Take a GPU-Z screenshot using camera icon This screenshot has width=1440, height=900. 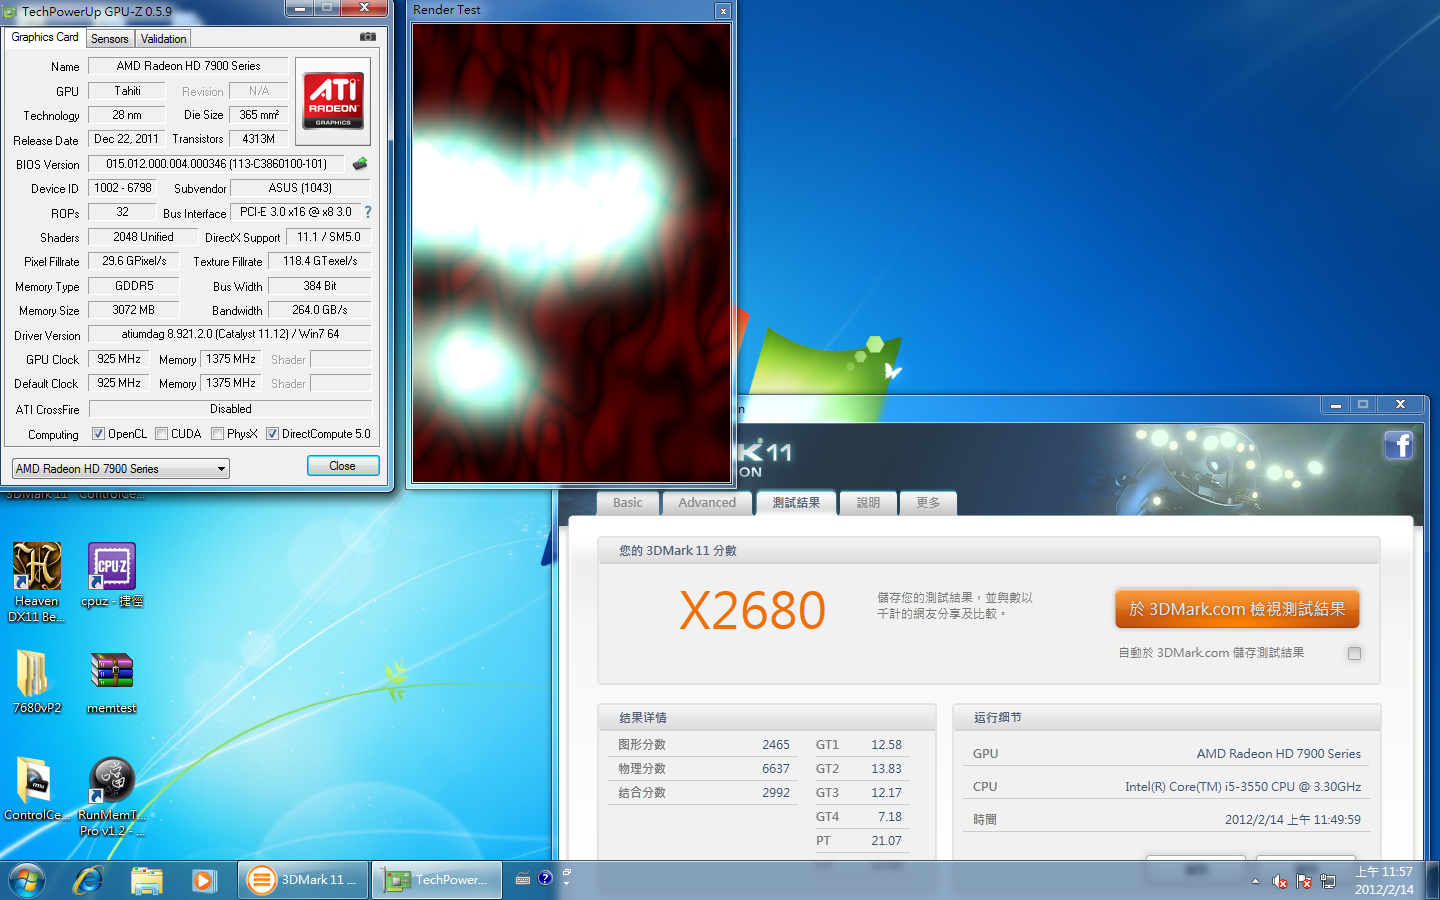pyautogui.click(x=368, y=37)
